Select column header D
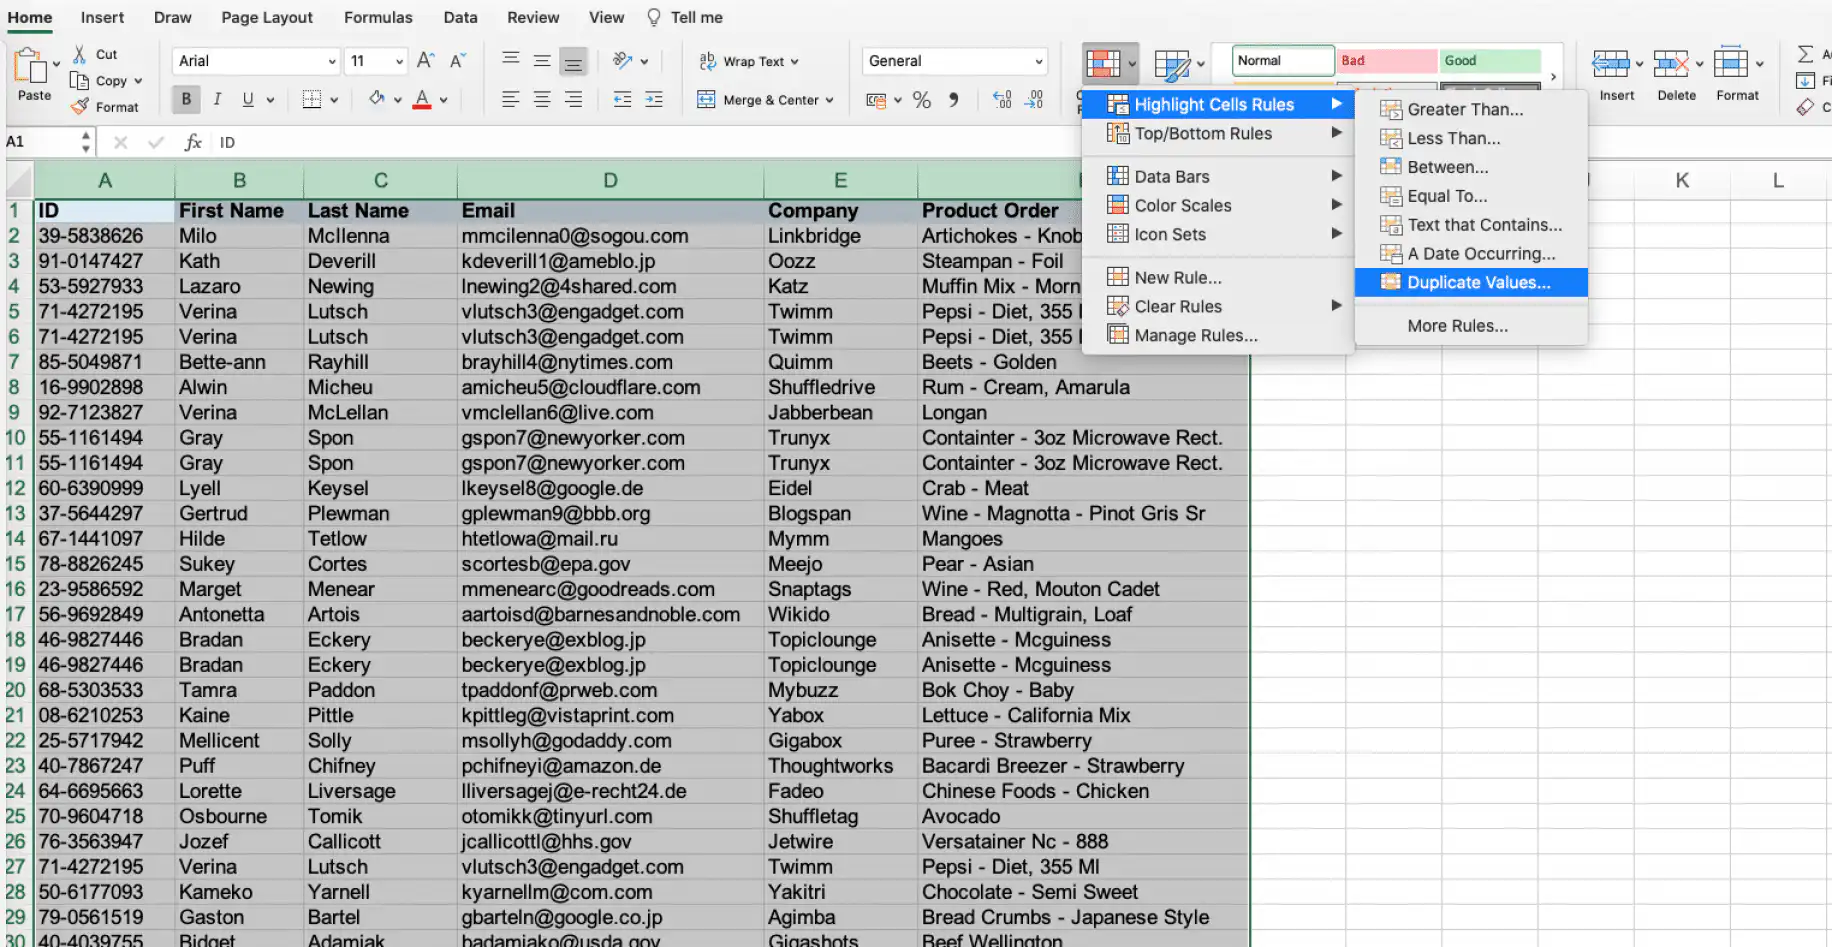Image resolution: width=1832 pixels, height=947 pixels. [610, 180]
